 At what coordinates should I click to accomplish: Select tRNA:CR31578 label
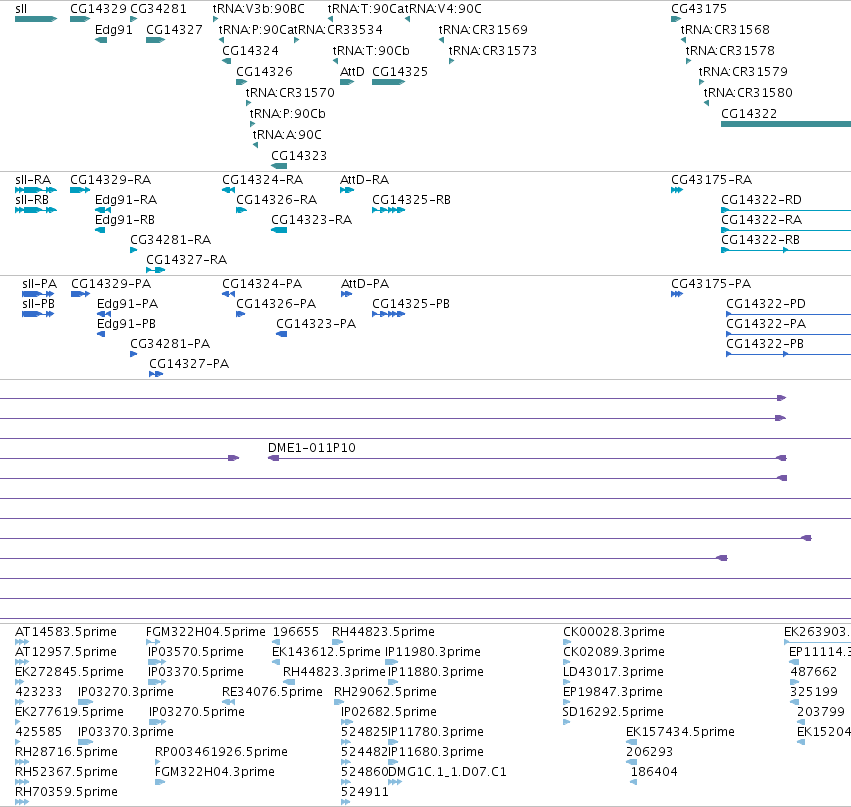pyautogui.click(x=731, y=50)
